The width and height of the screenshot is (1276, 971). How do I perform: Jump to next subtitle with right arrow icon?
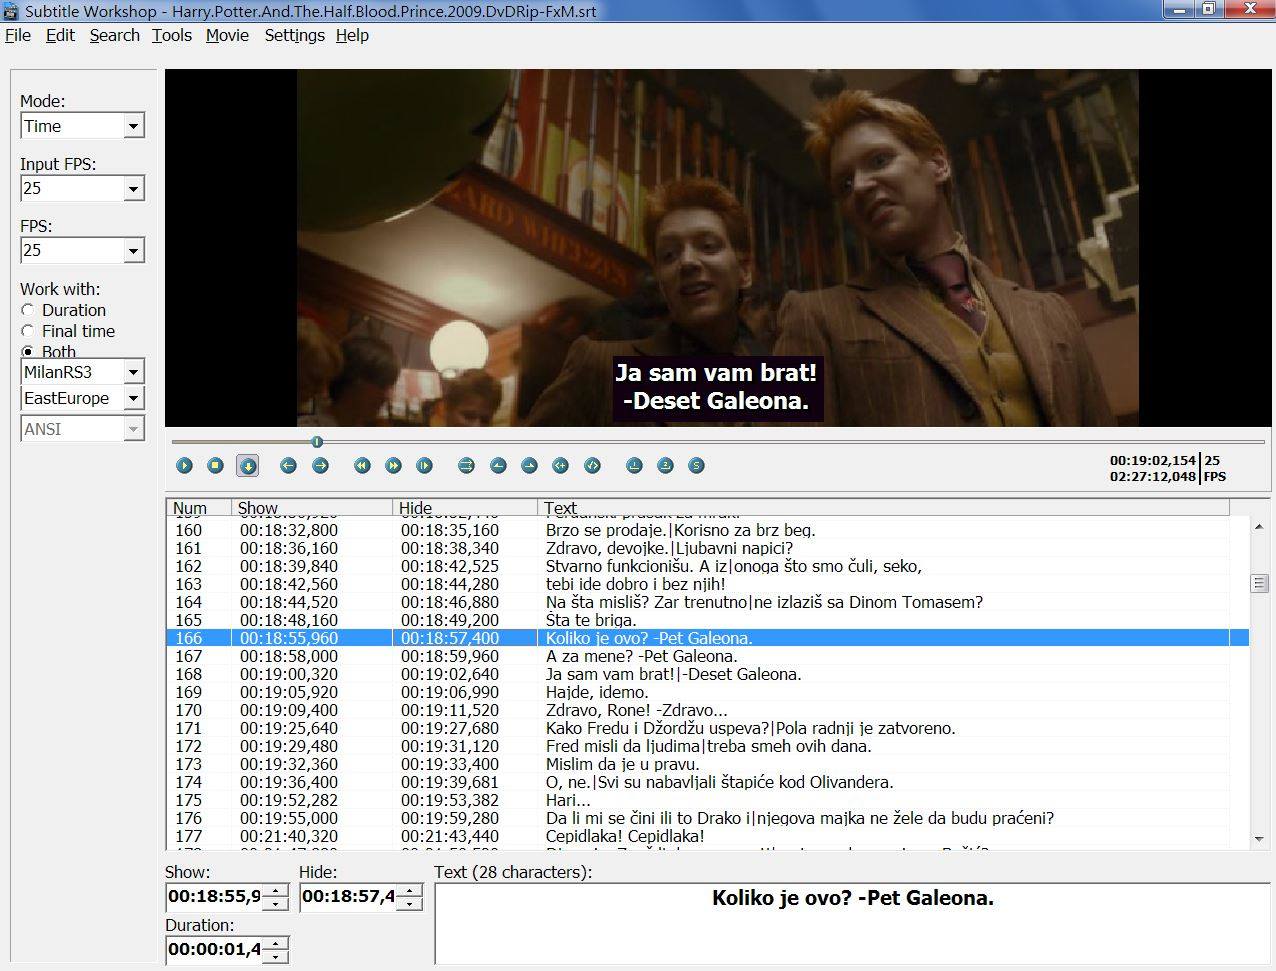(x=320, y=465)
